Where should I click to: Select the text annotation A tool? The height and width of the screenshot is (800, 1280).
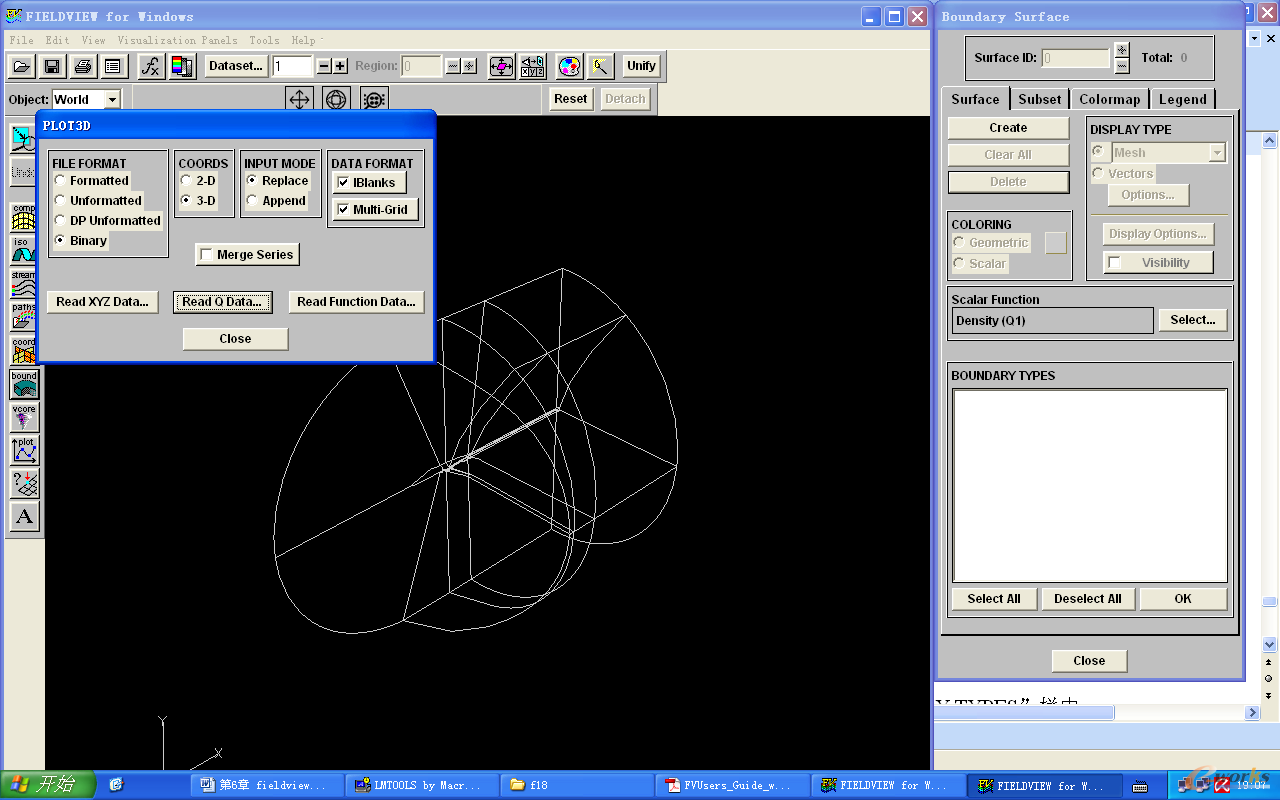(x=24, y=516)
